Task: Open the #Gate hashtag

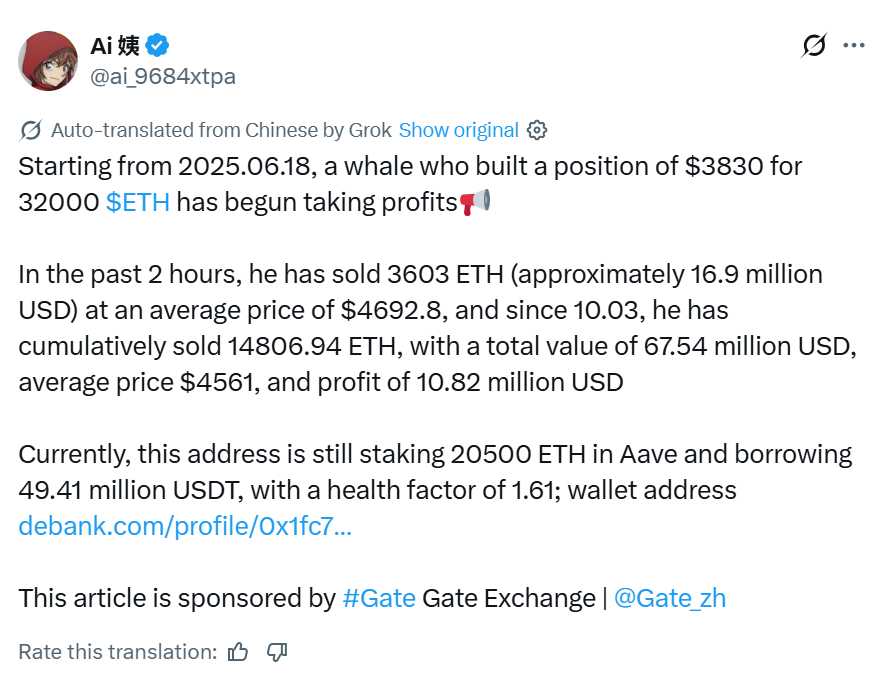Action: coord(378,598)
